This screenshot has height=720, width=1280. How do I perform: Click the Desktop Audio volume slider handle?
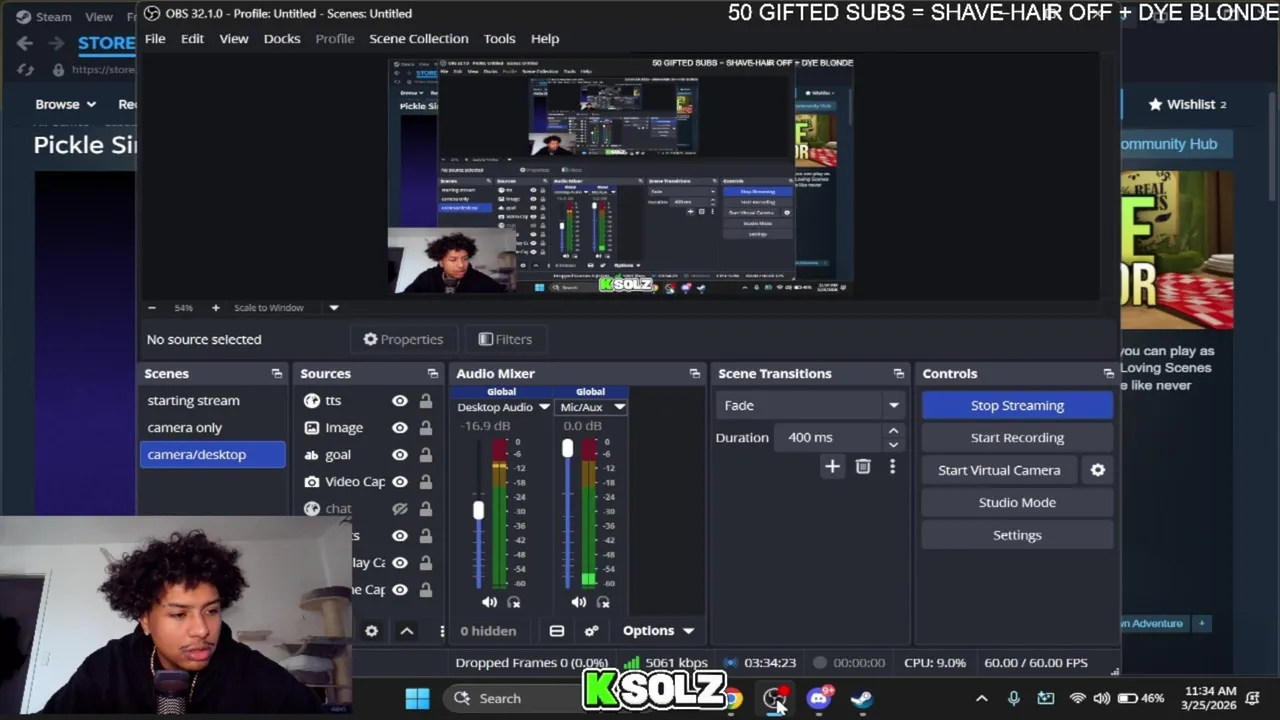[478, 511]
